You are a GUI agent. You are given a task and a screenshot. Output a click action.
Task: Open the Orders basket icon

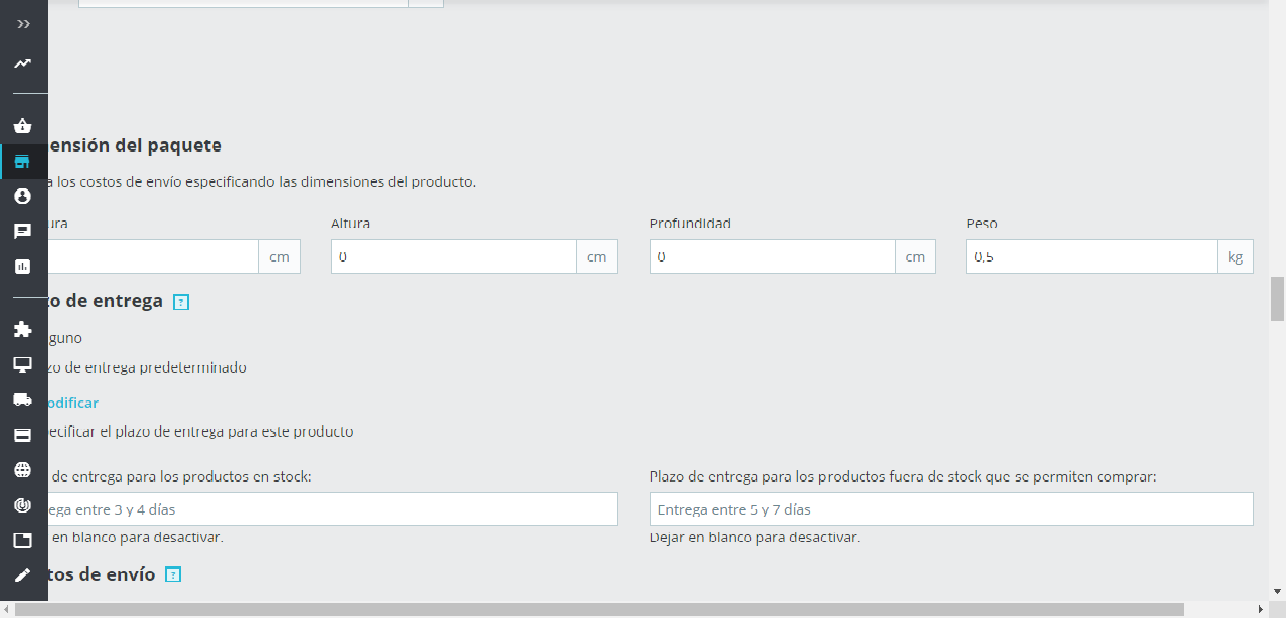click(x=23, y=126)
